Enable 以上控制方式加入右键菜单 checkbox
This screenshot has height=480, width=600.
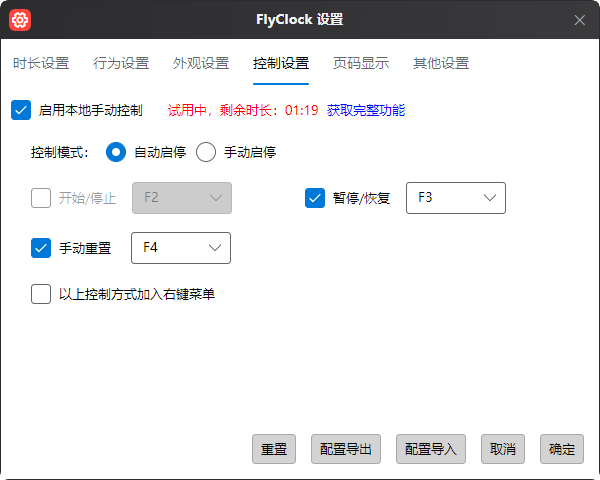pyautogui.click(x=41, y=294)
